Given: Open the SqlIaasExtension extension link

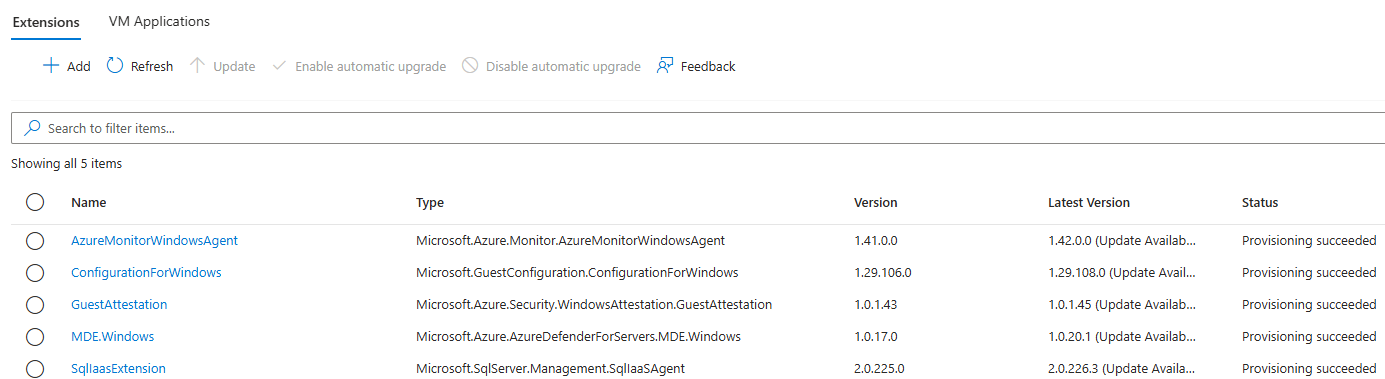Looking at the screenshot, I should tap(118, 368).
